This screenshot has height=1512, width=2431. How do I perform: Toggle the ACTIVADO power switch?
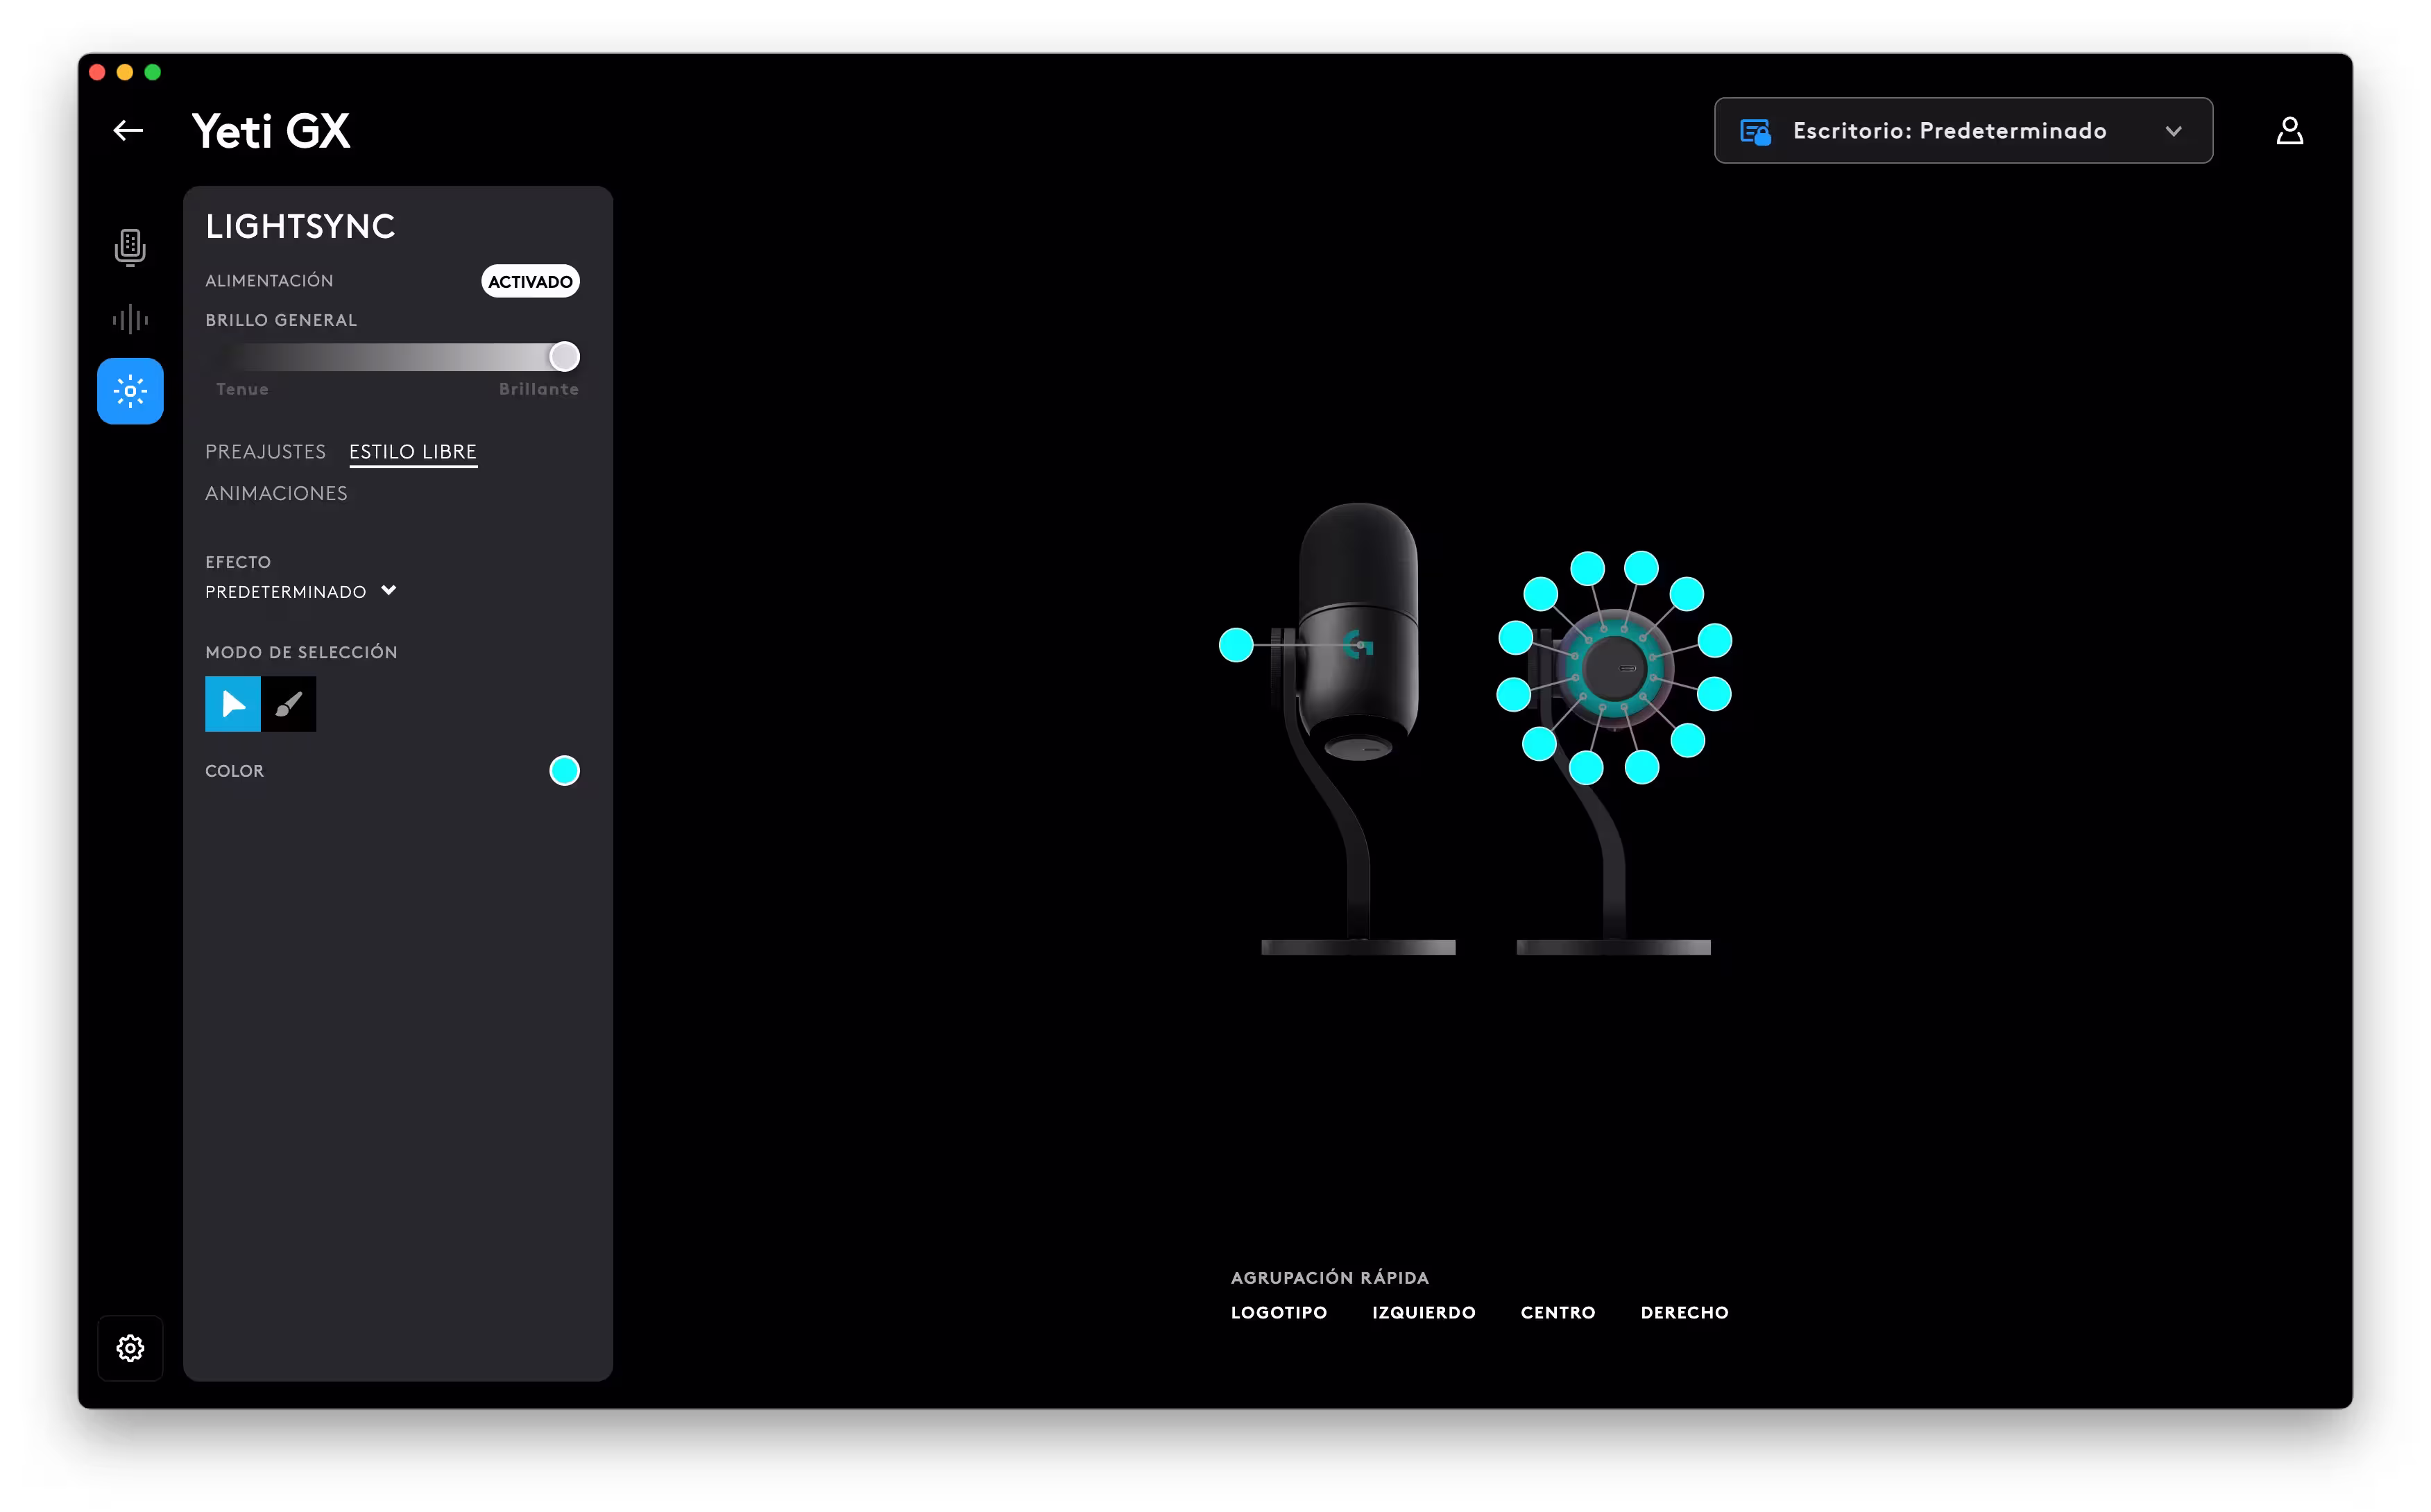click(530, 281)
